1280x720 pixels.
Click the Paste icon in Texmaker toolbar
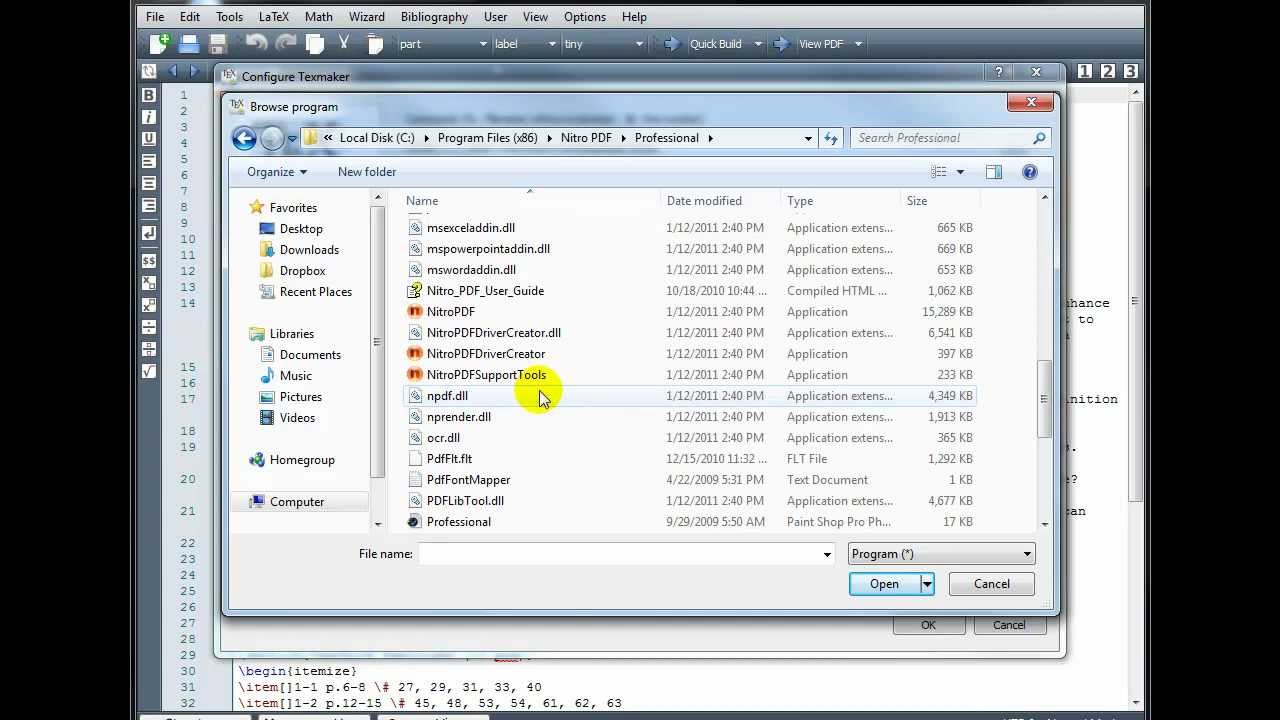coord(375,43)
